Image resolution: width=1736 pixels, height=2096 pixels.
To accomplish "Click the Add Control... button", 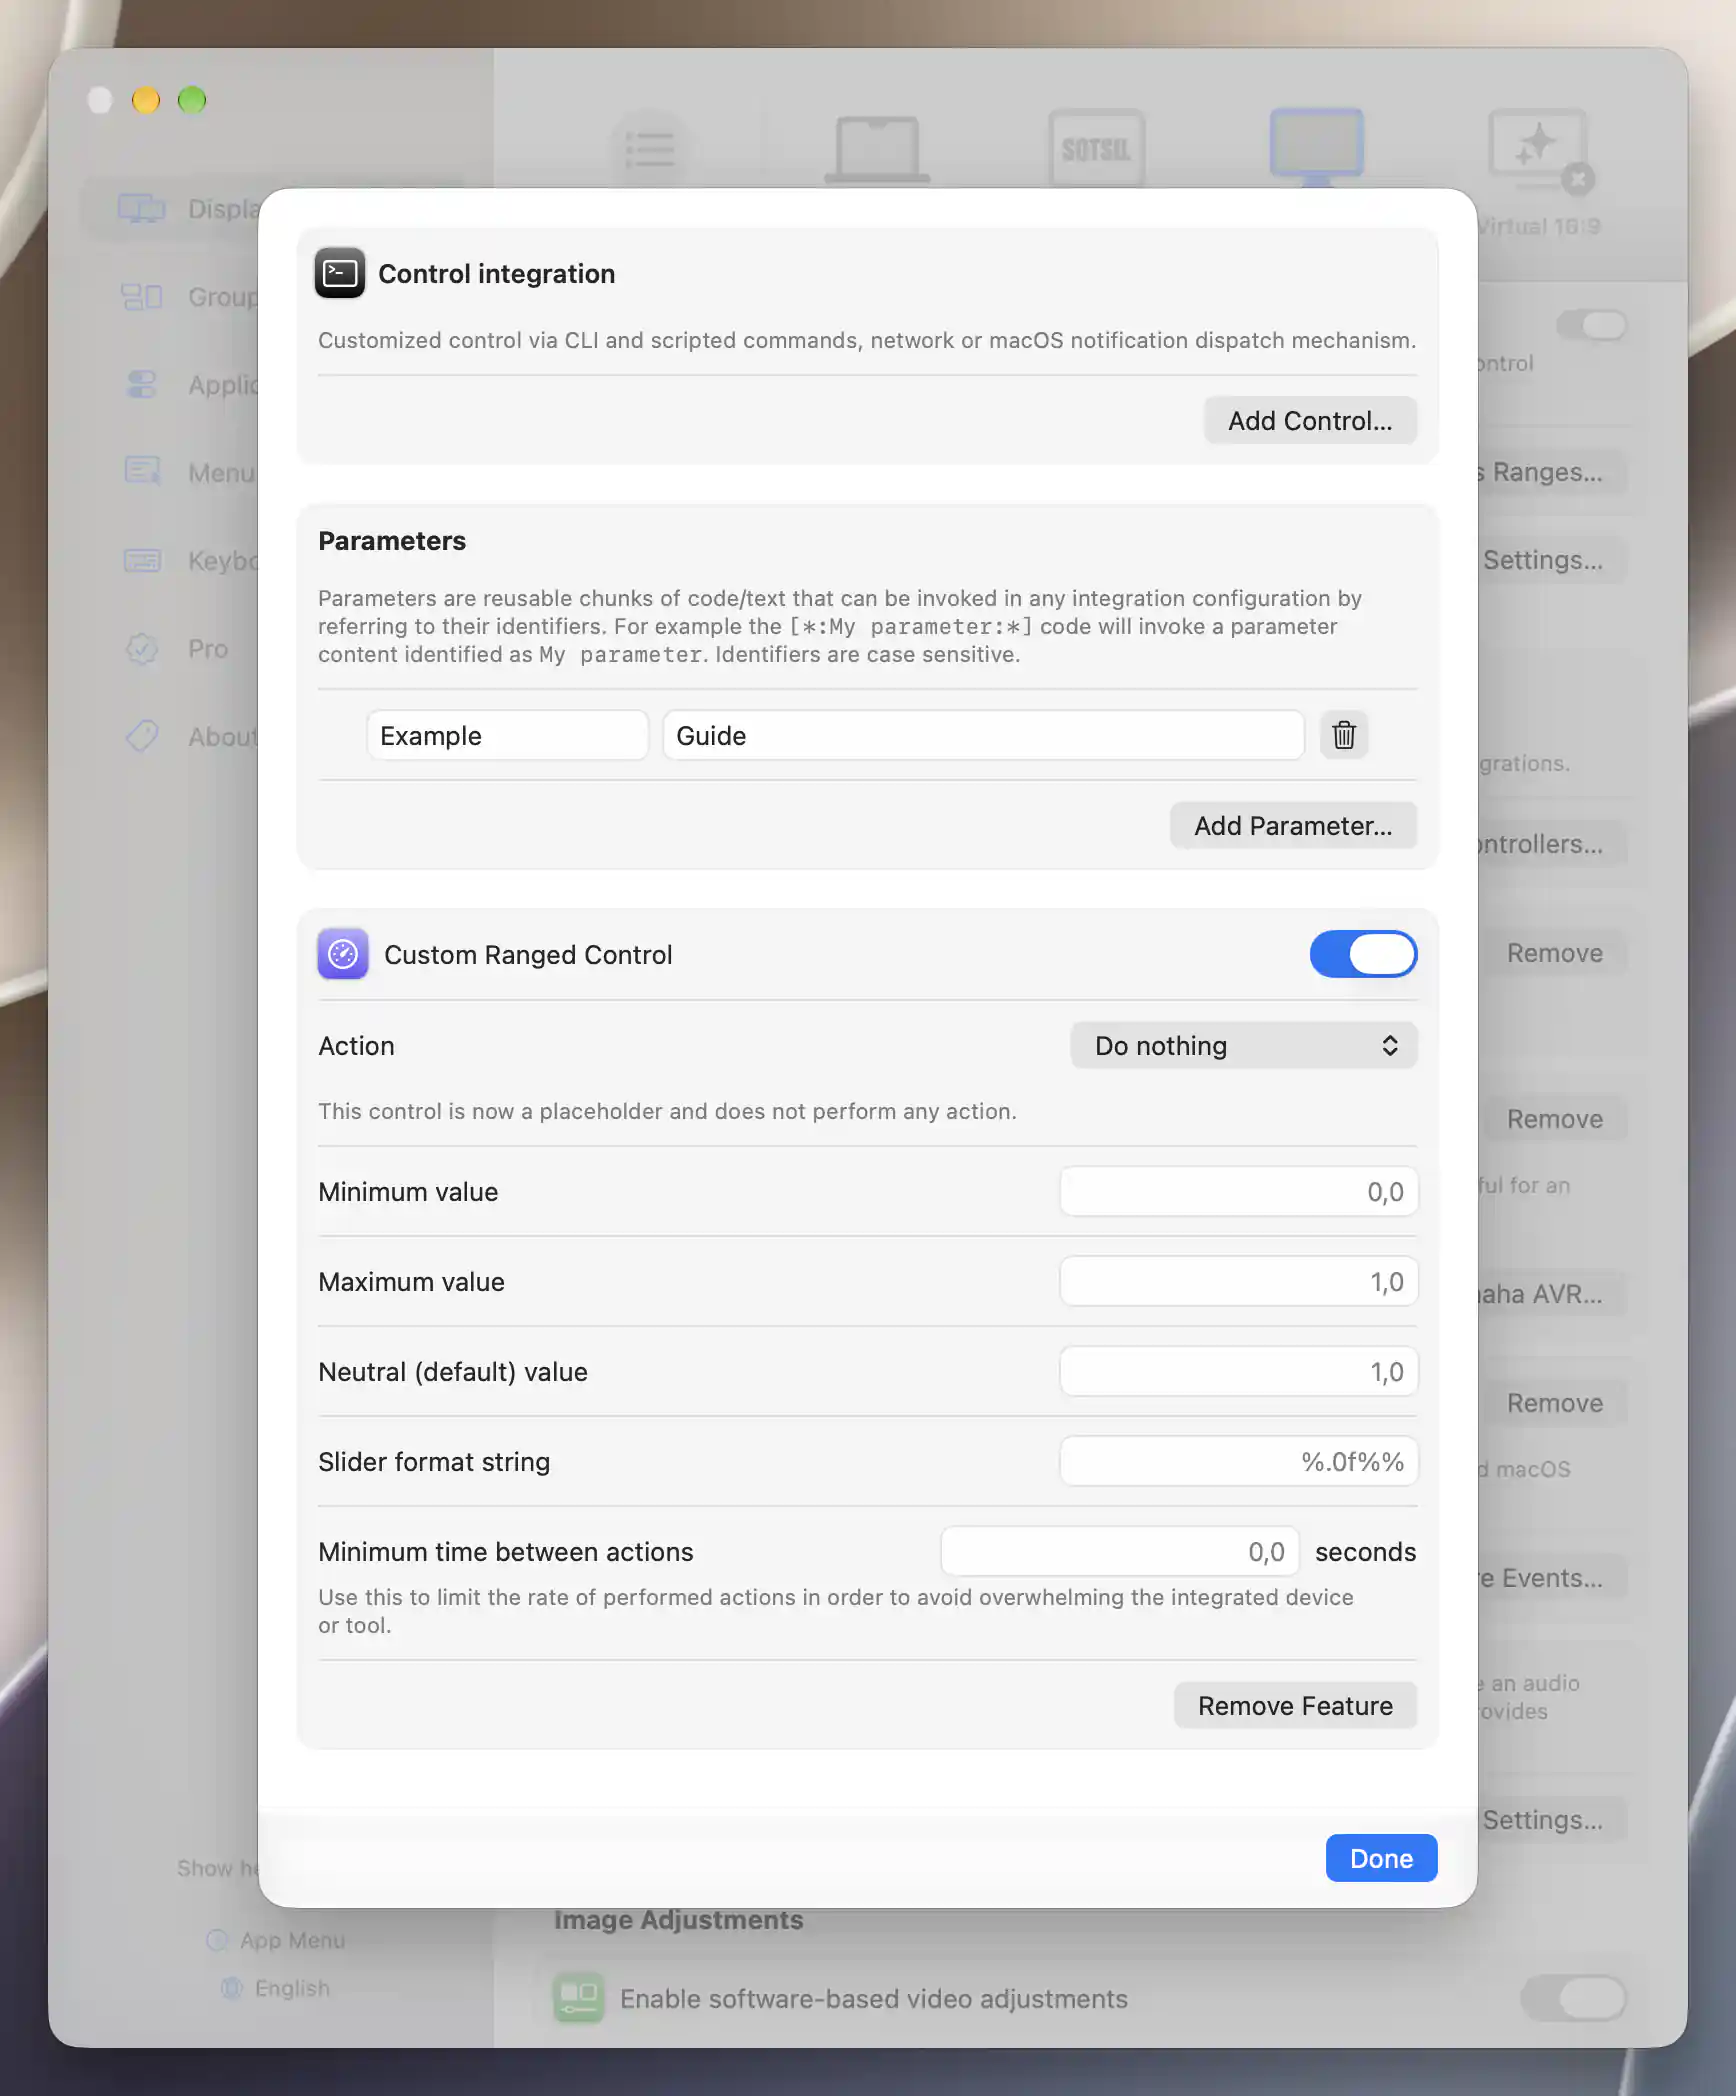I will tap(1310, 420).
